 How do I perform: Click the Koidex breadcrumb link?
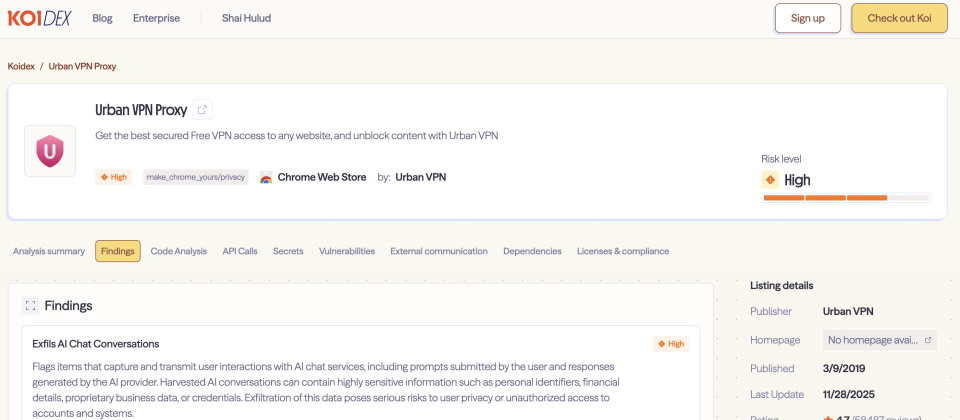[x=21, y=66]
